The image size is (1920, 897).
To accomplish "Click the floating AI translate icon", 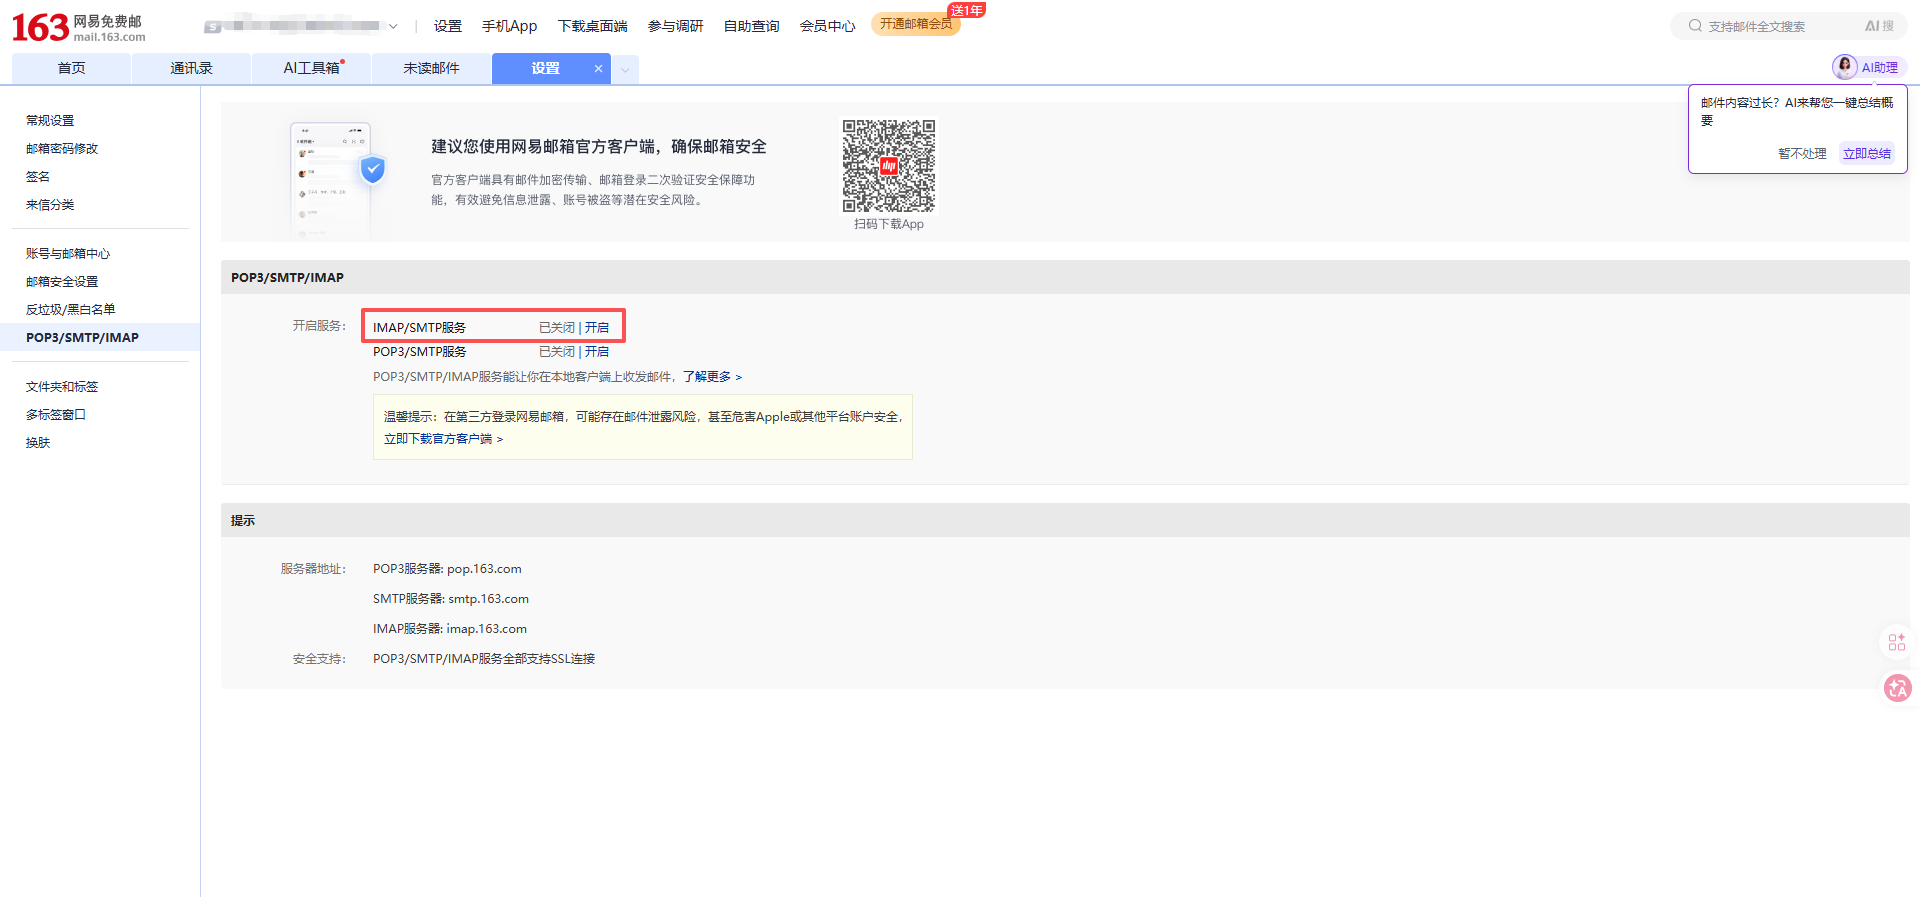I will tap(1897, 688).
